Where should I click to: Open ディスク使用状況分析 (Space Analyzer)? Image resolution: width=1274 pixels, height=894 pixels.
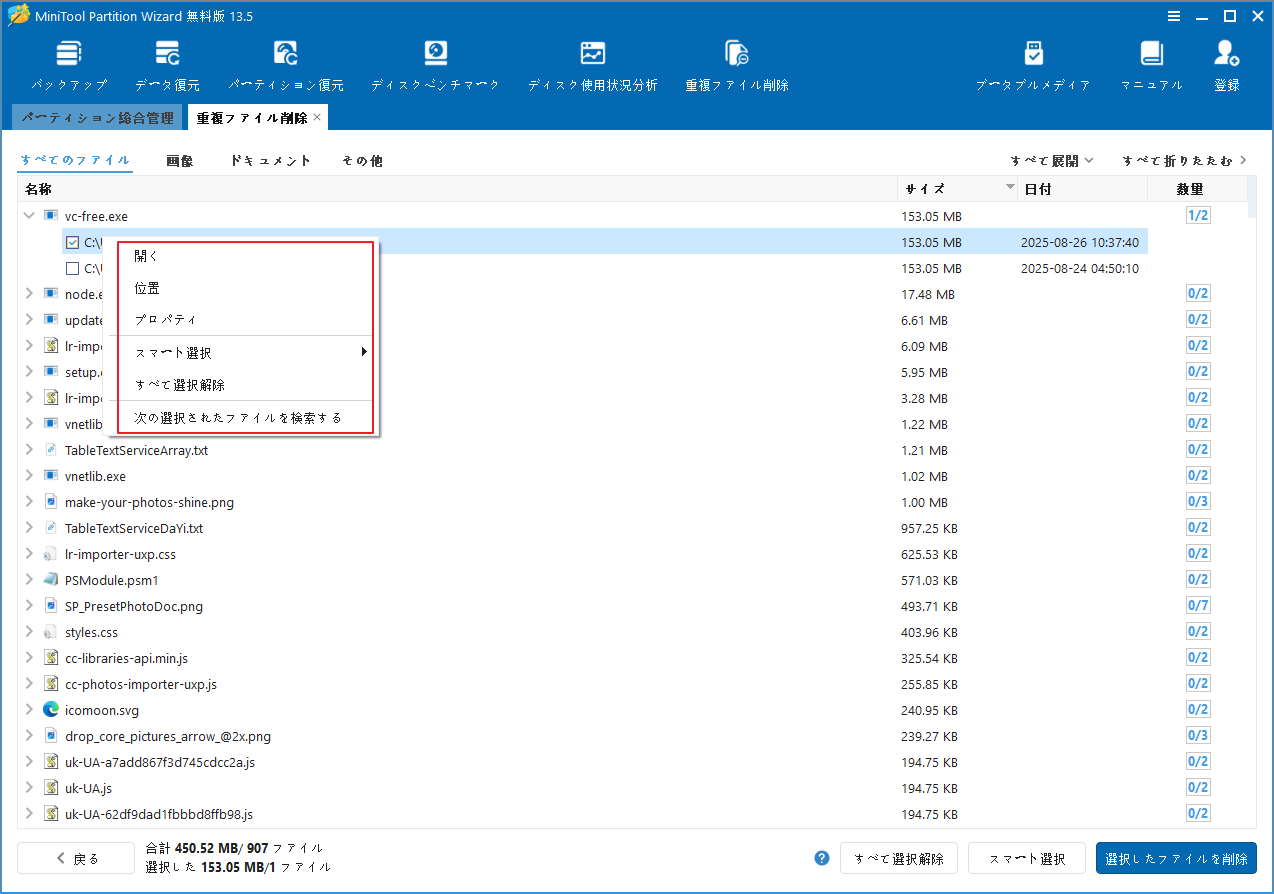point(592,62)
